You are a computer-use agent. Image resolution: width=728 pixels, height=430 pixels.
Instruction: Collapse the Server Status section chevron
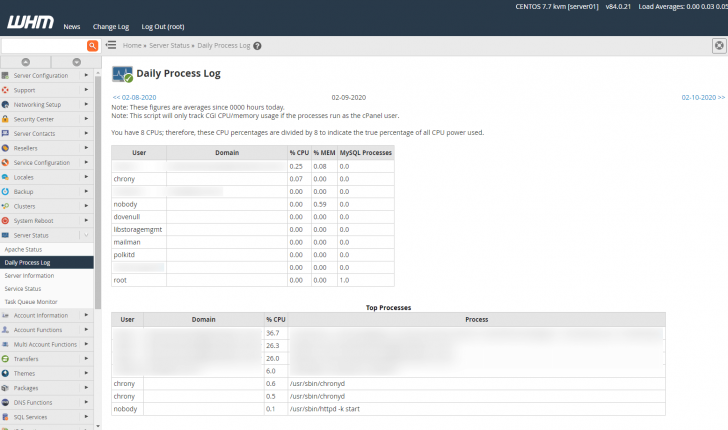pos(86,235)
